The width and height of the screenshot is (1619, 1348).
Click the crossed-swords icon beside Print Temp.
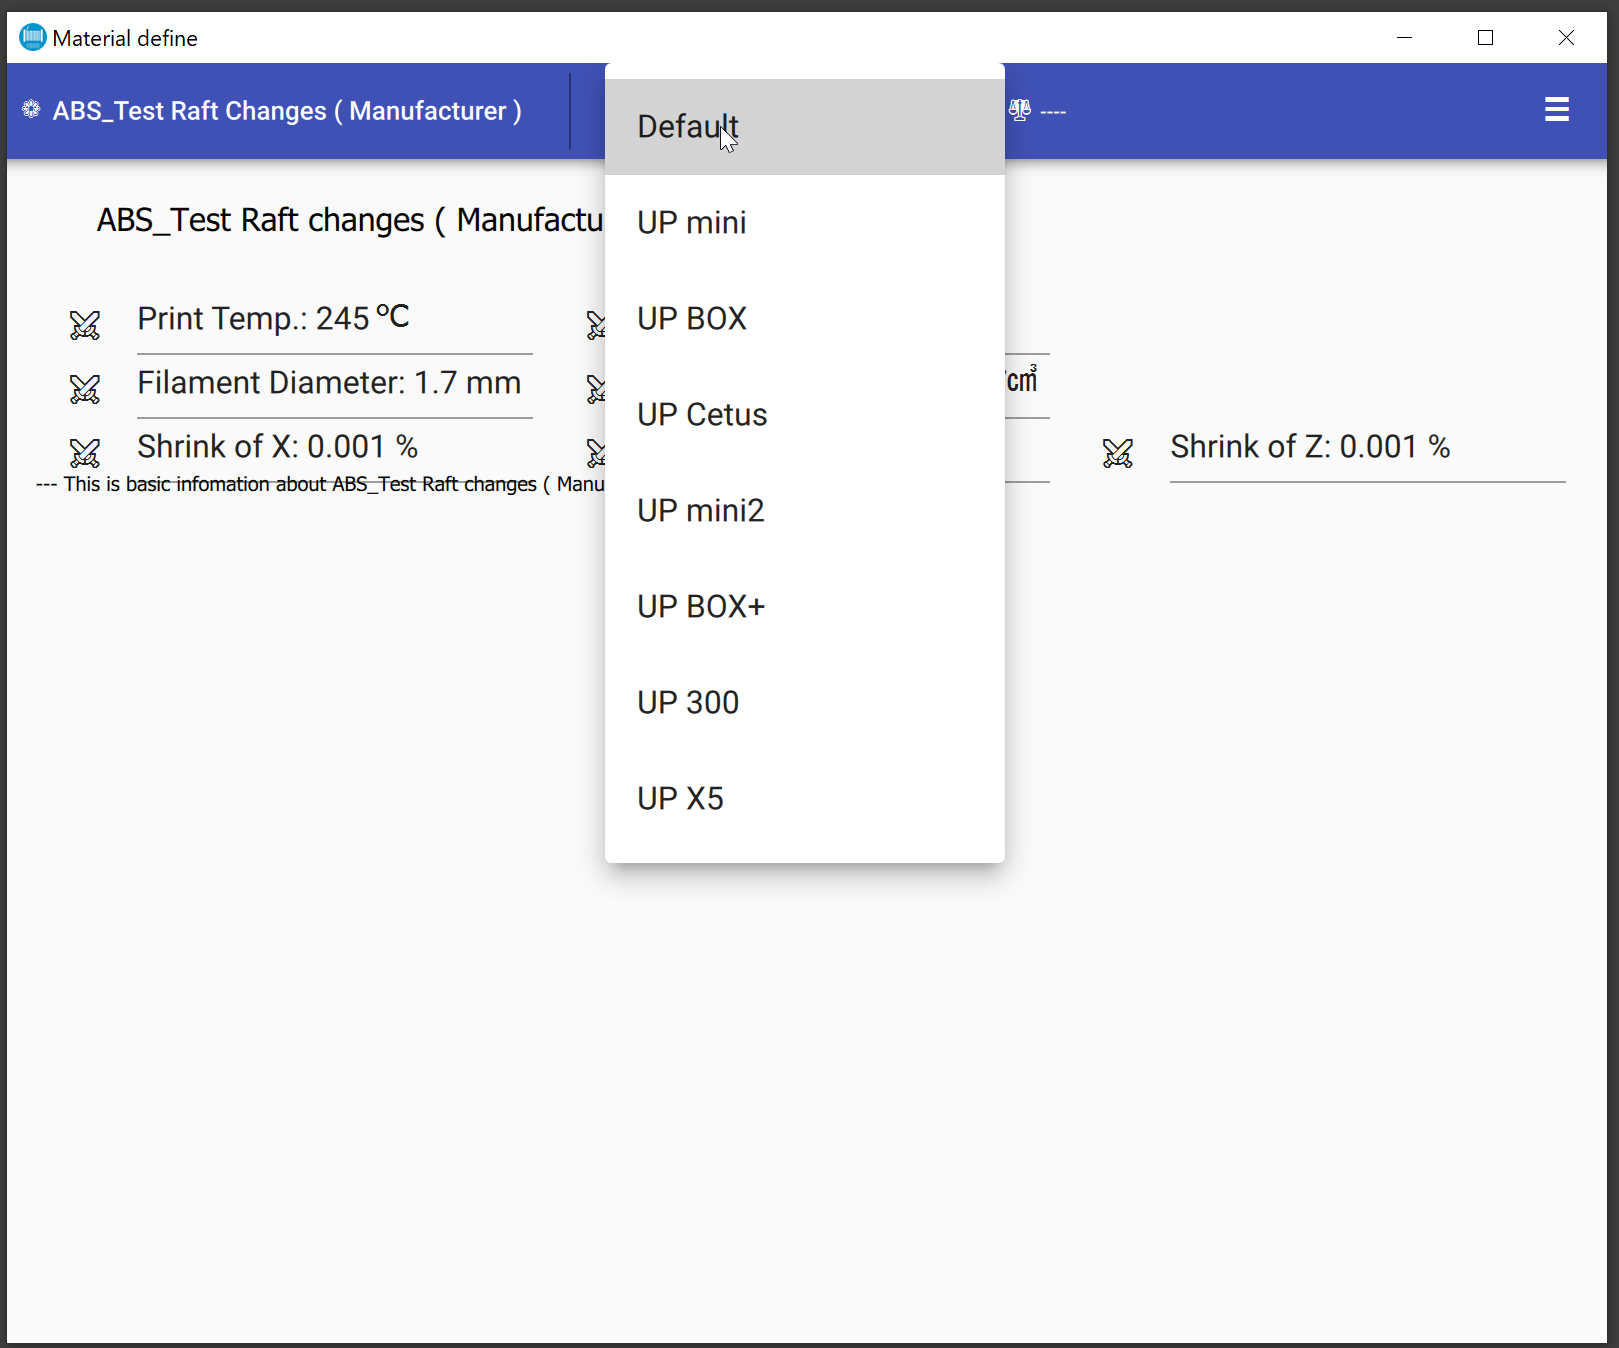(x=85, y=325)
